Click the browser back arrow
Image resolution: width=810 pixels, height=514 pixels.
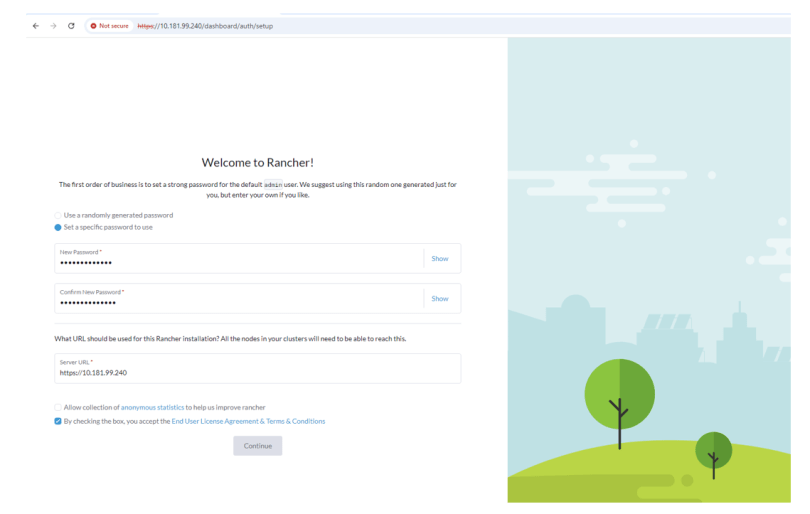(x=36, y=26)
